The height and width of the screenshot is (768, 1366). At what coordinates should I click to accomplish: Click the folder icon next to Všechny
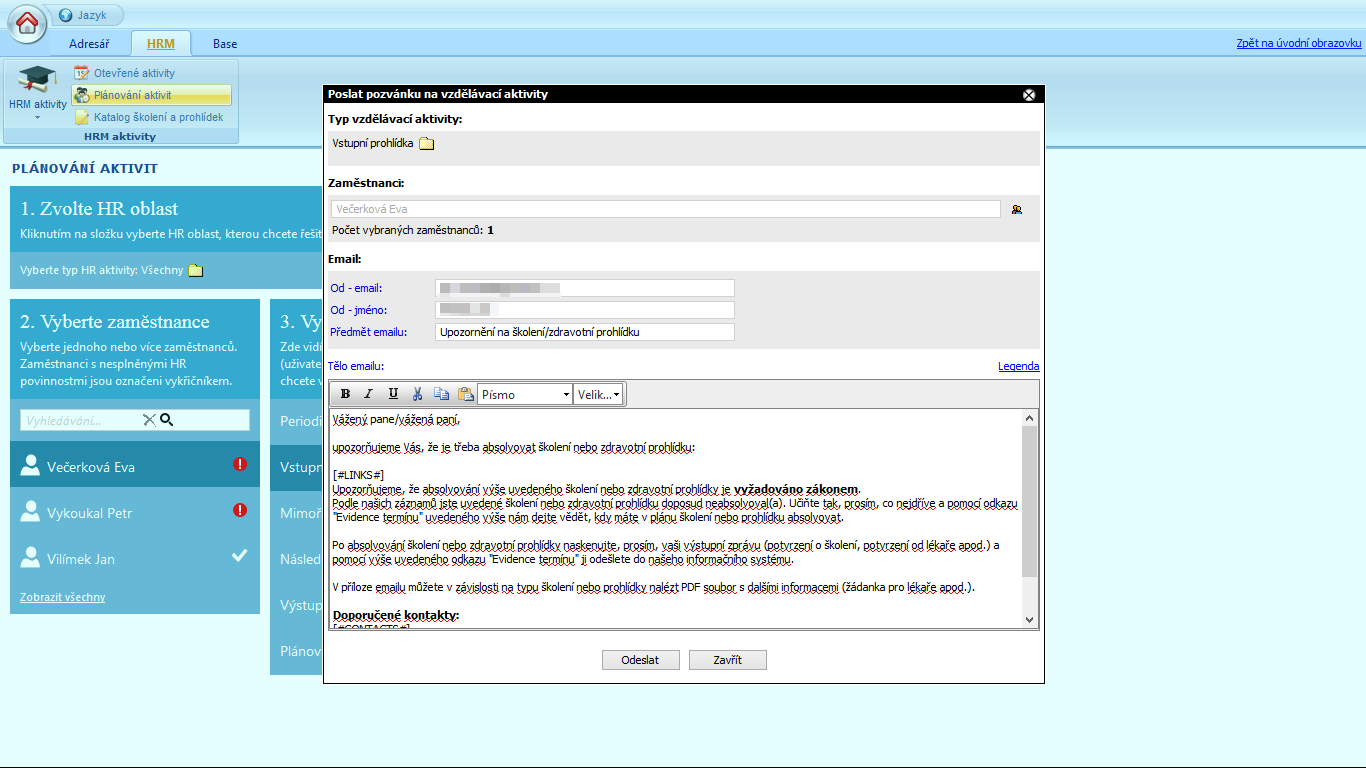[196, 270]
